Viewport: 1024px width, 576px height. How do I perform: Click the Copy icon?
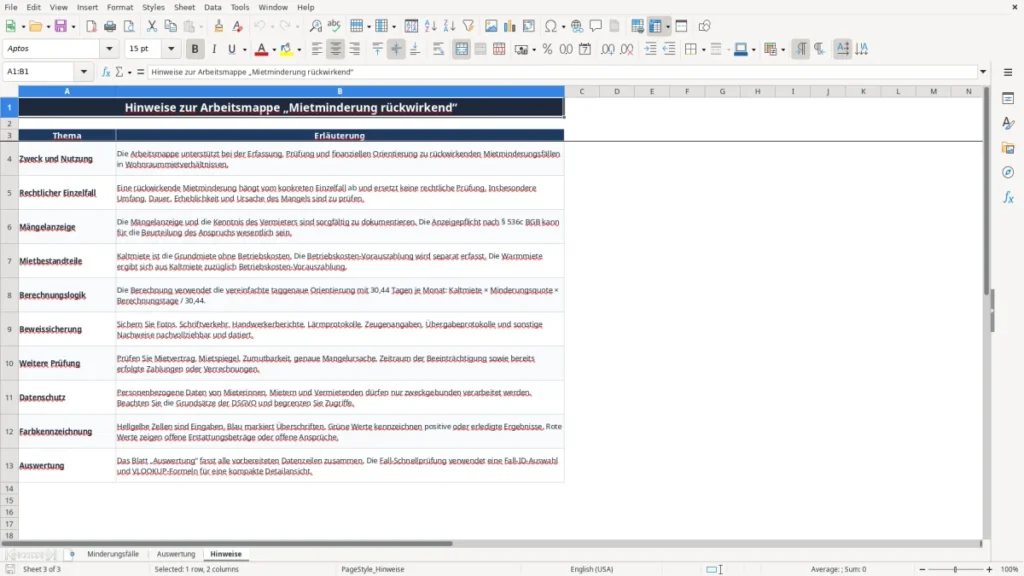pyautogui.click(x=170, y=26)
